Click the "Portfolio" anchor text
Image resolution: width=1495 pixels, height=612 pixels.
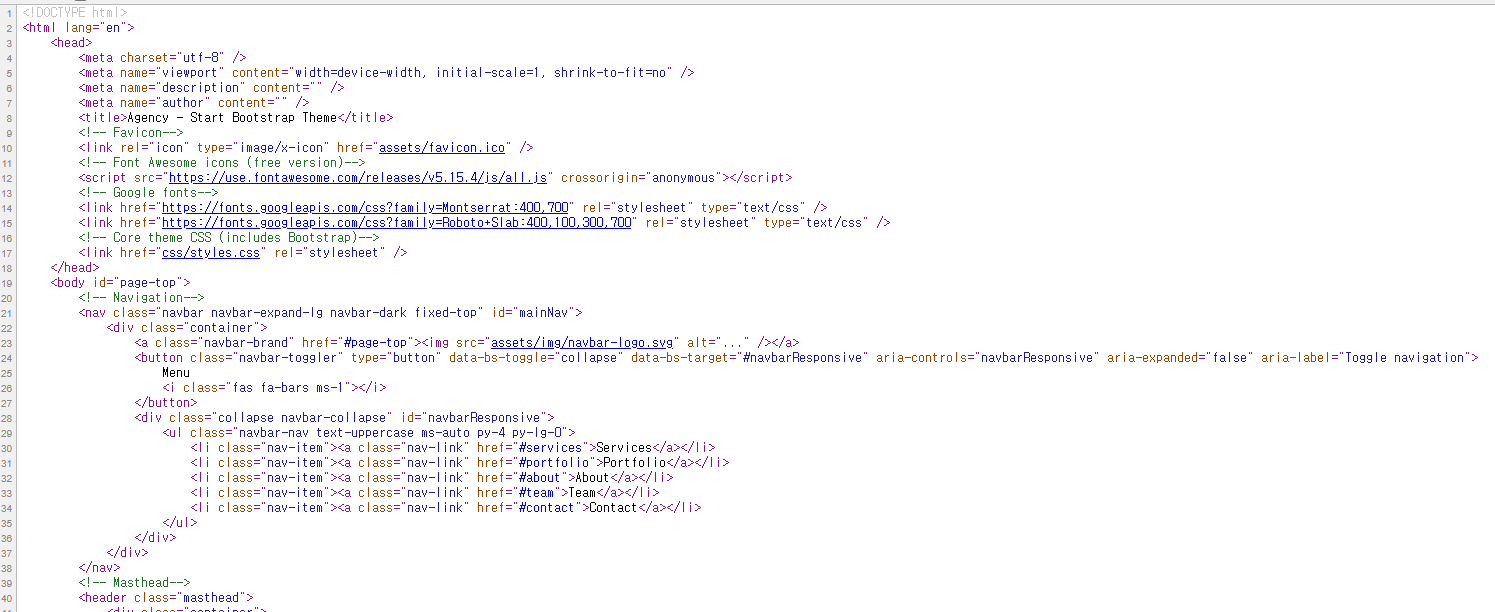coord(635,463)
